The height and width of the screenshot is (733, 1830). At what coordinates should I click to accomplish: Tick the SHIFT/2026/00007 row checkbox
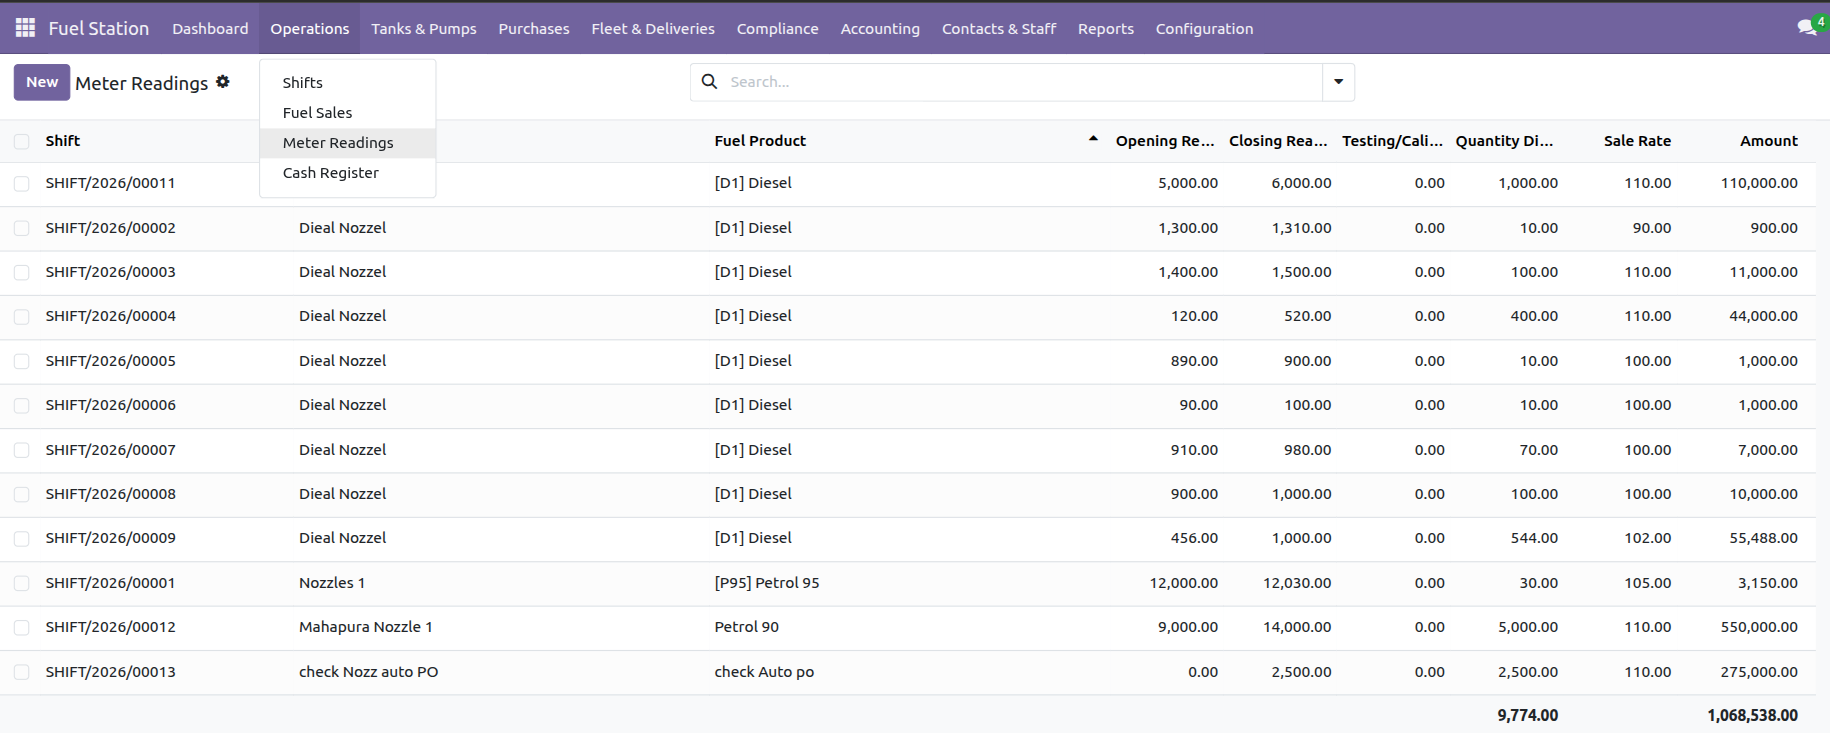coord(21,450)
